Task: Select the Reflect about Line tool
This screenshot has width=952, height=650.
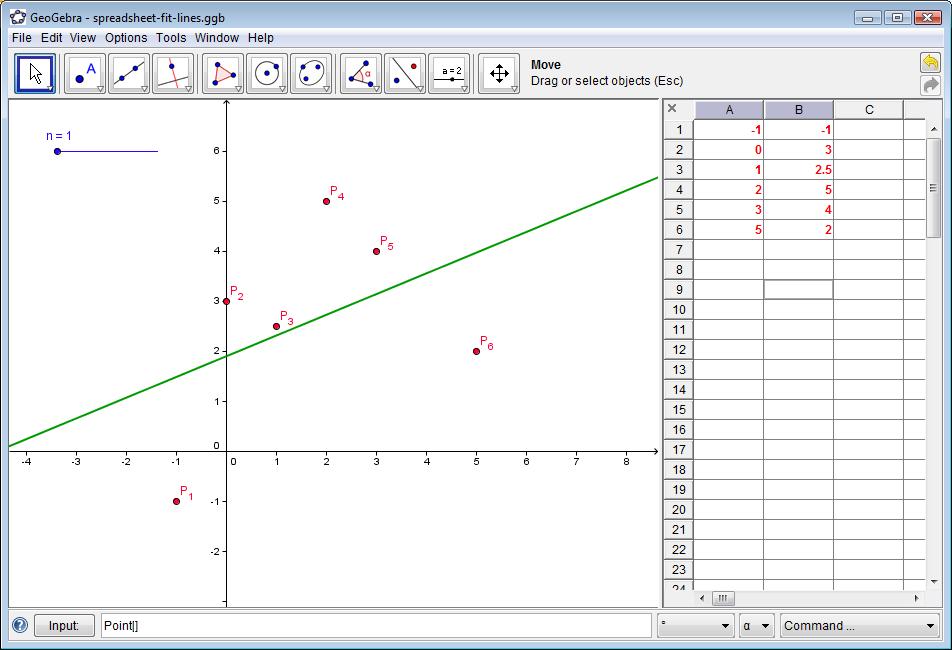Action: coord(405,73)
